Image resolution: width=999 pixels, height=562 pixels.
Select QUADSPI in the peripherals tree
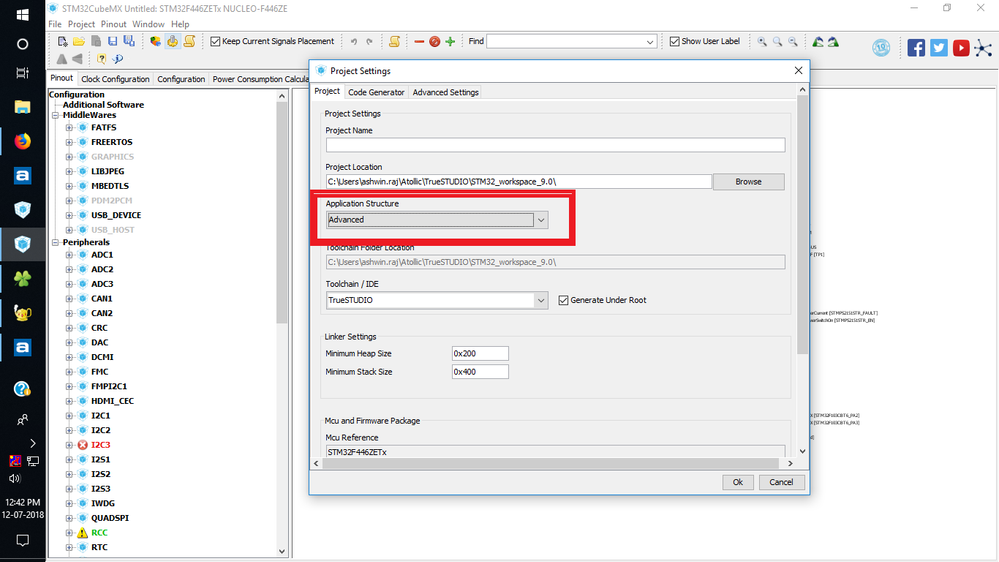(110, 518)
